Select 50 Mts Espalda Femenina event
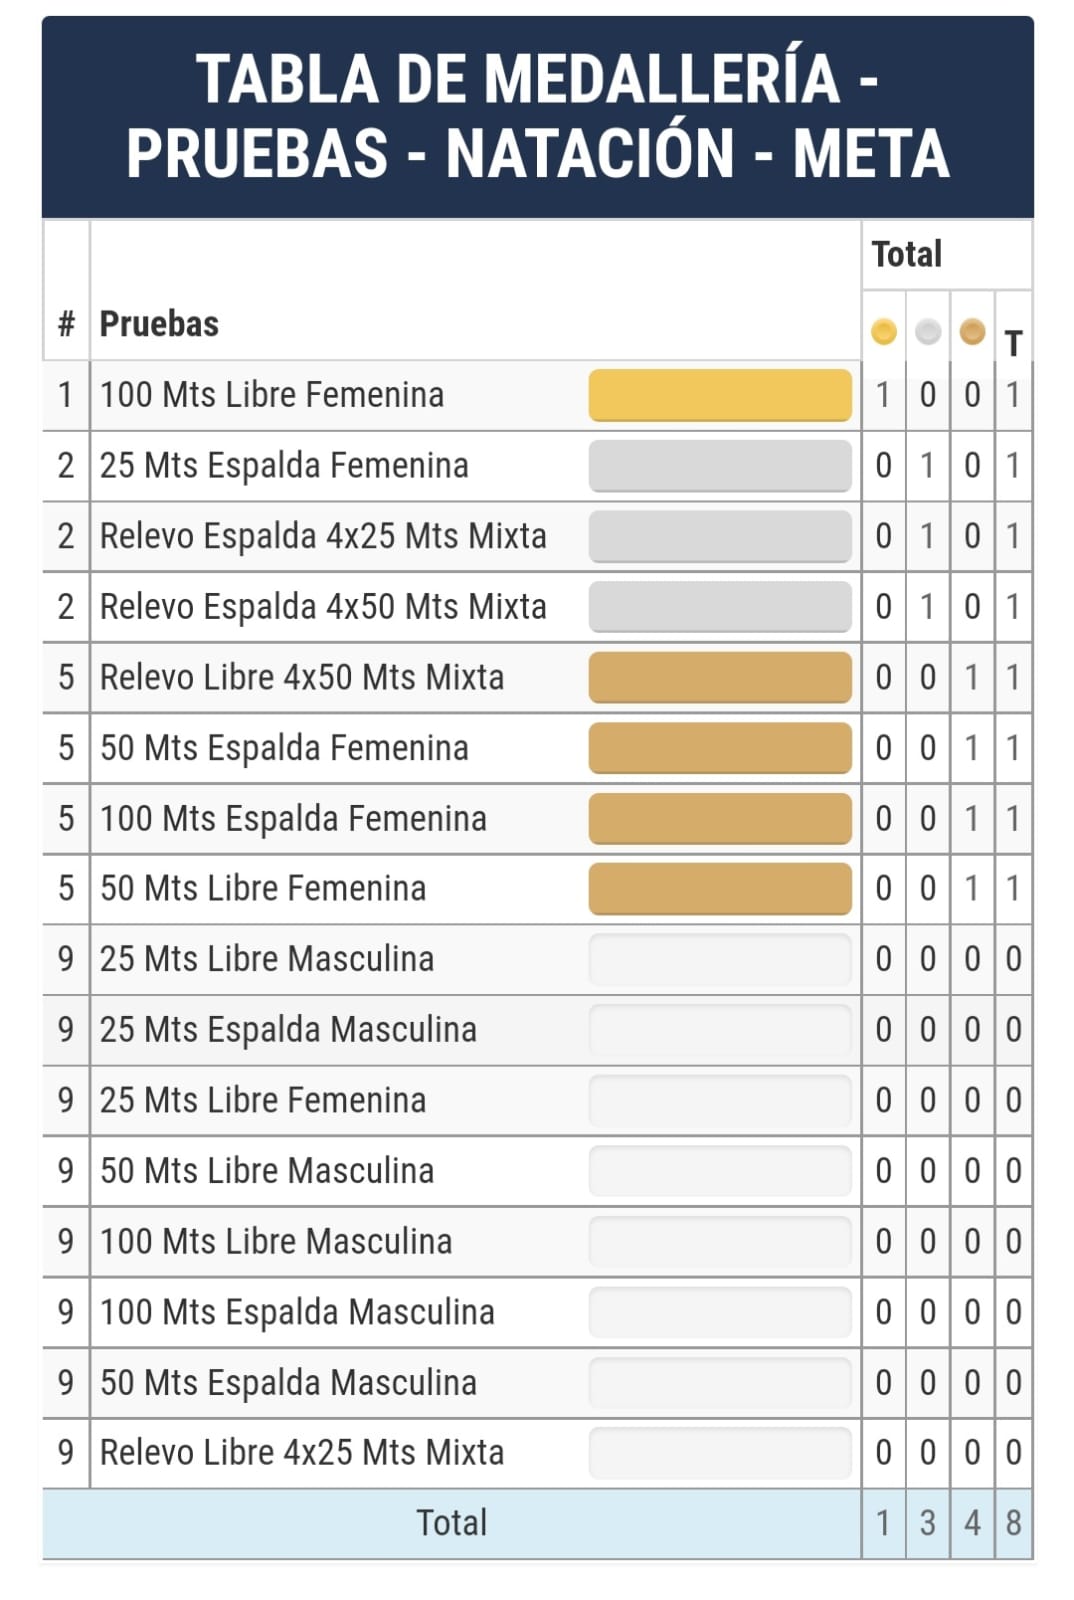Screen dimensions: 1074x1600 (x=284, y=748)
